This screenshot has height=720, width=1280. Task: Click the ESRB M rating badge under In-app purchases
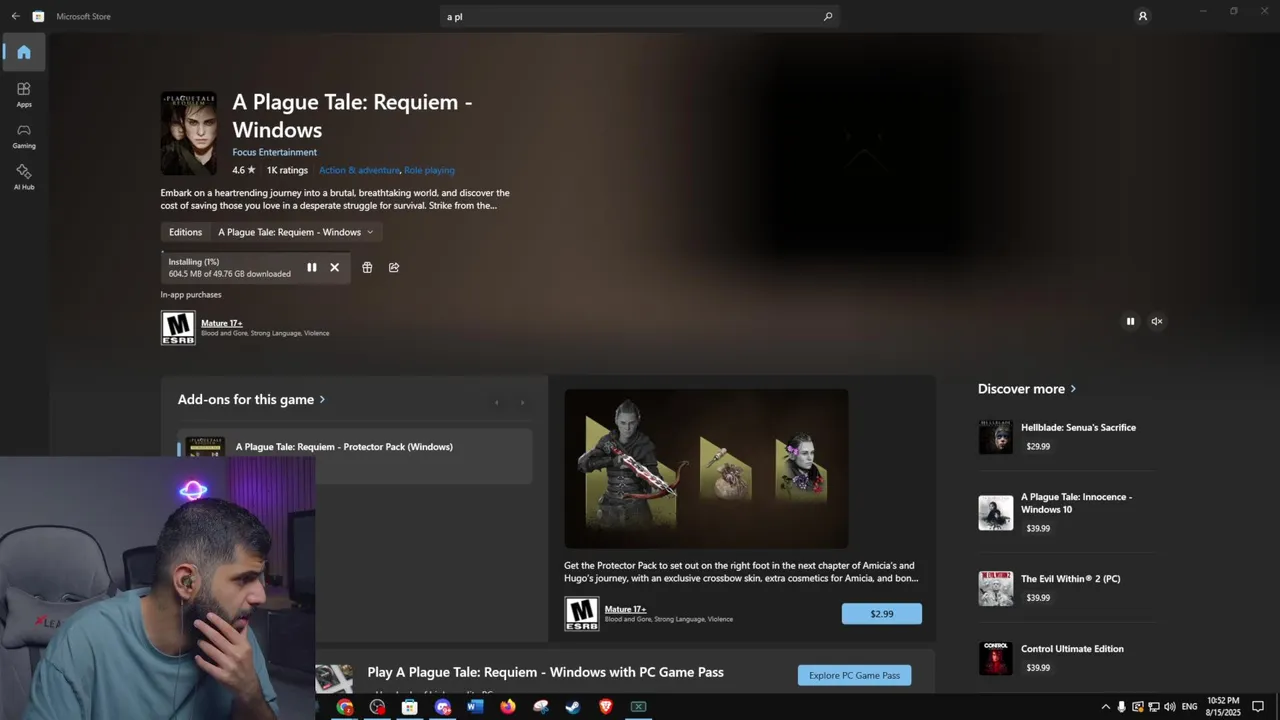point(178,327)
